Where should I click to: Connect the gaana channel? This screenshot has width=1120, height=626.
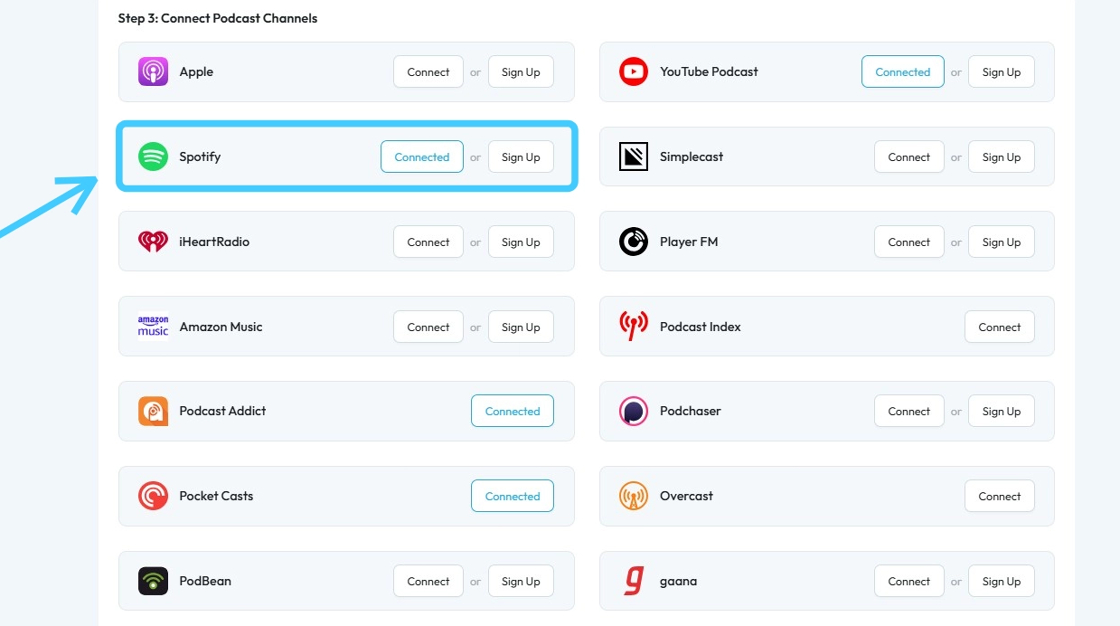point(909,581)
